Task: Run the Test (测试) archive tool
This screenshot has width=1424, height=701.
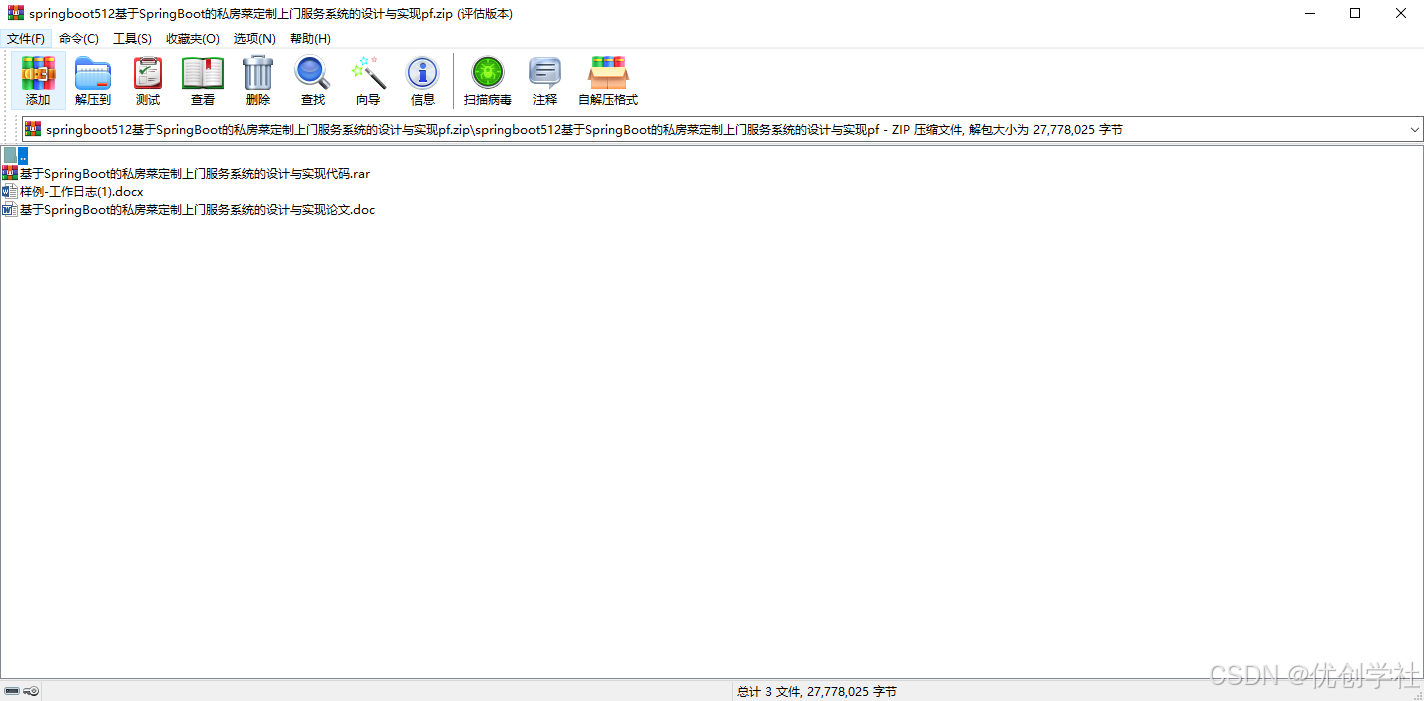Action: 148,73
